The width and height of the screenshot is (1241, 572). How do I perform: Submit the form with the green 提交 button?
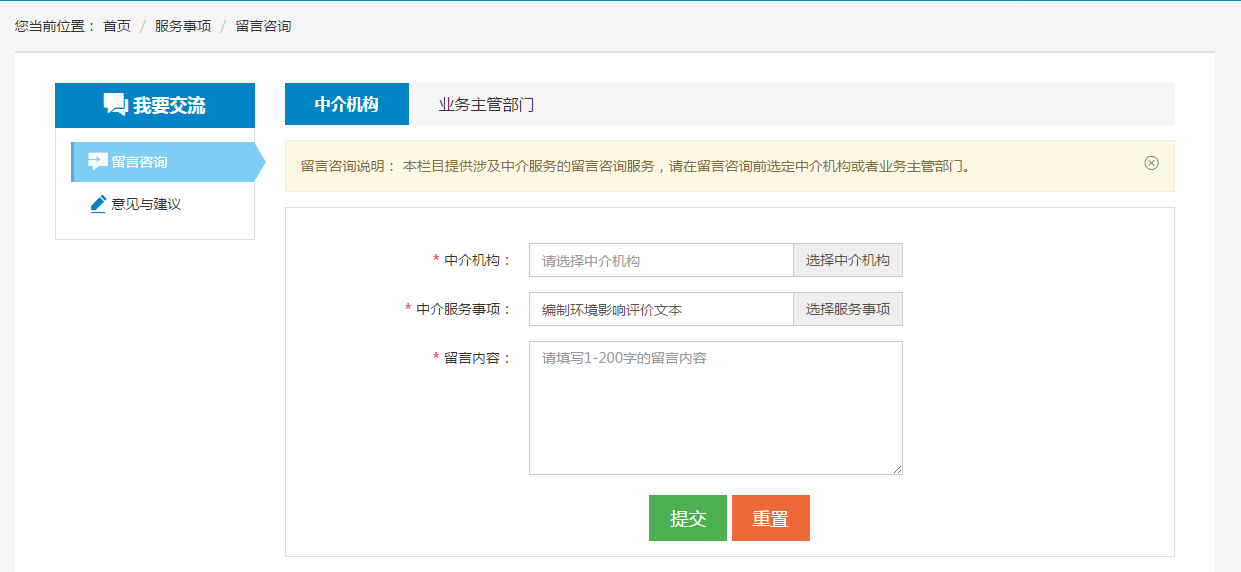click(x=688, y=518)
